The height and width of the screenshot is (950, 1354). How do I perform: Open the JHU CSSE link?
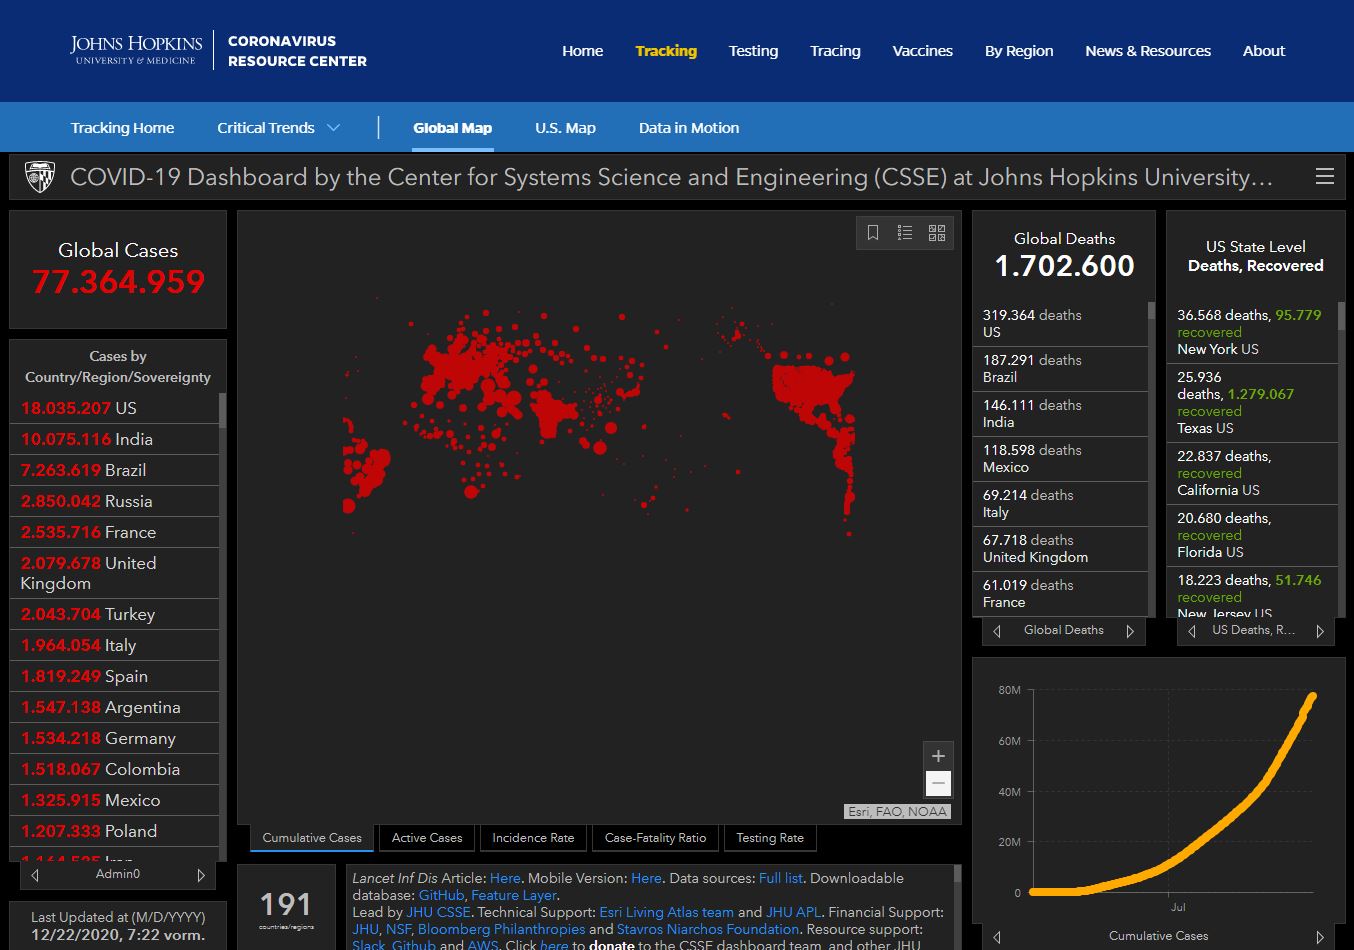point(438,912)
